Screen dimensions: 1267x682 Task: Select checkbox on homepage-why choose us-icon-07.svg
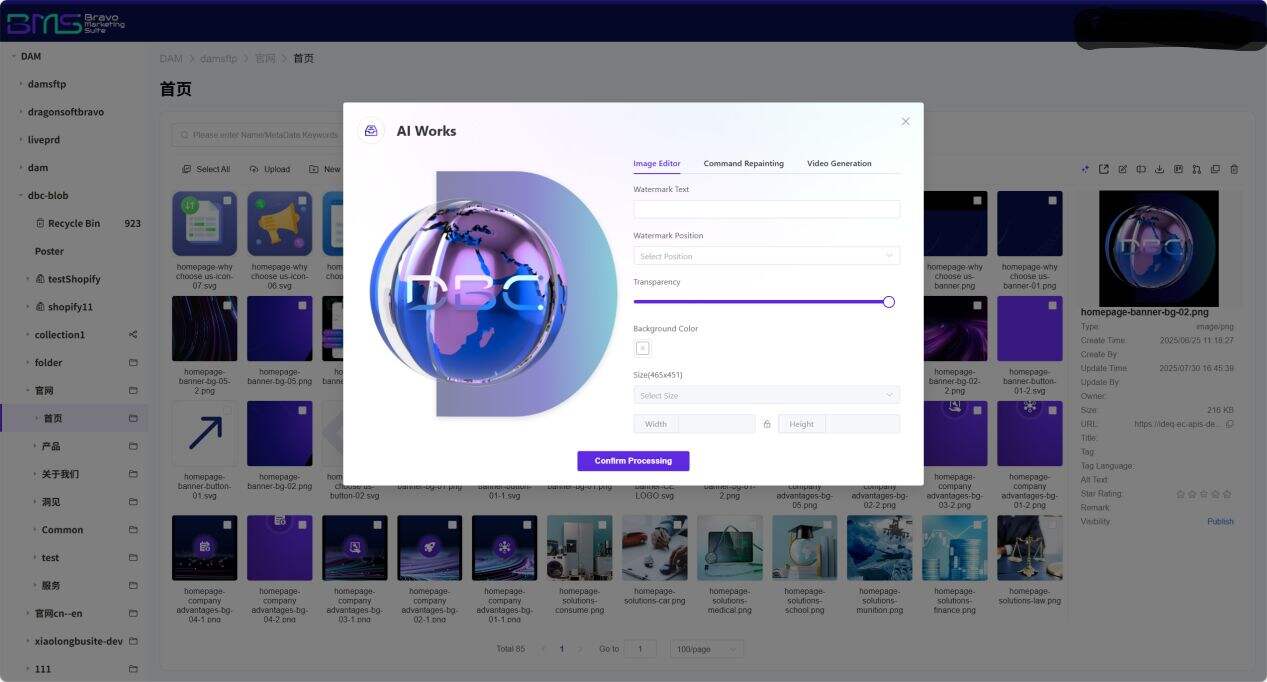coord(227,201)
